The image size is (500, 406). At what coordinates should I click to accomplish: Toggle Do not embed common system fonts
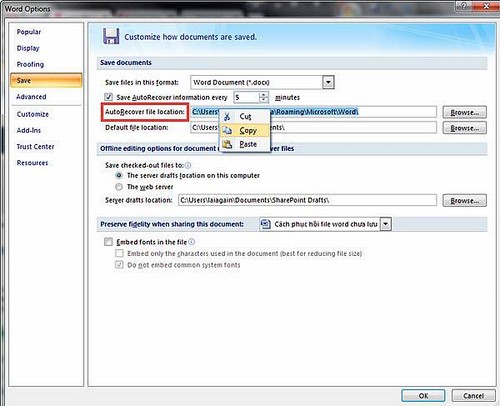(x=119, y=265)
